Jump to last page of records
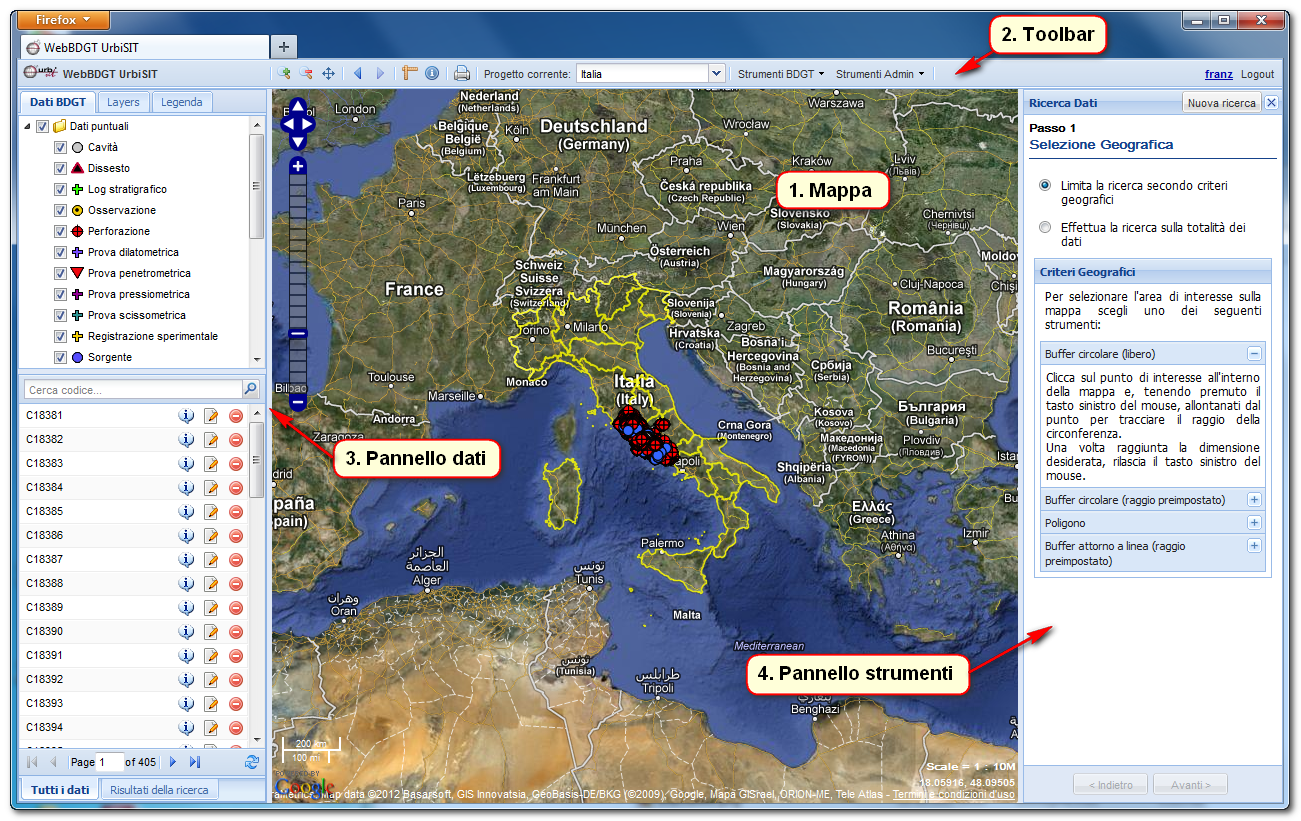The height and width of the screenshot is (821, 1301). coord(195,762)
